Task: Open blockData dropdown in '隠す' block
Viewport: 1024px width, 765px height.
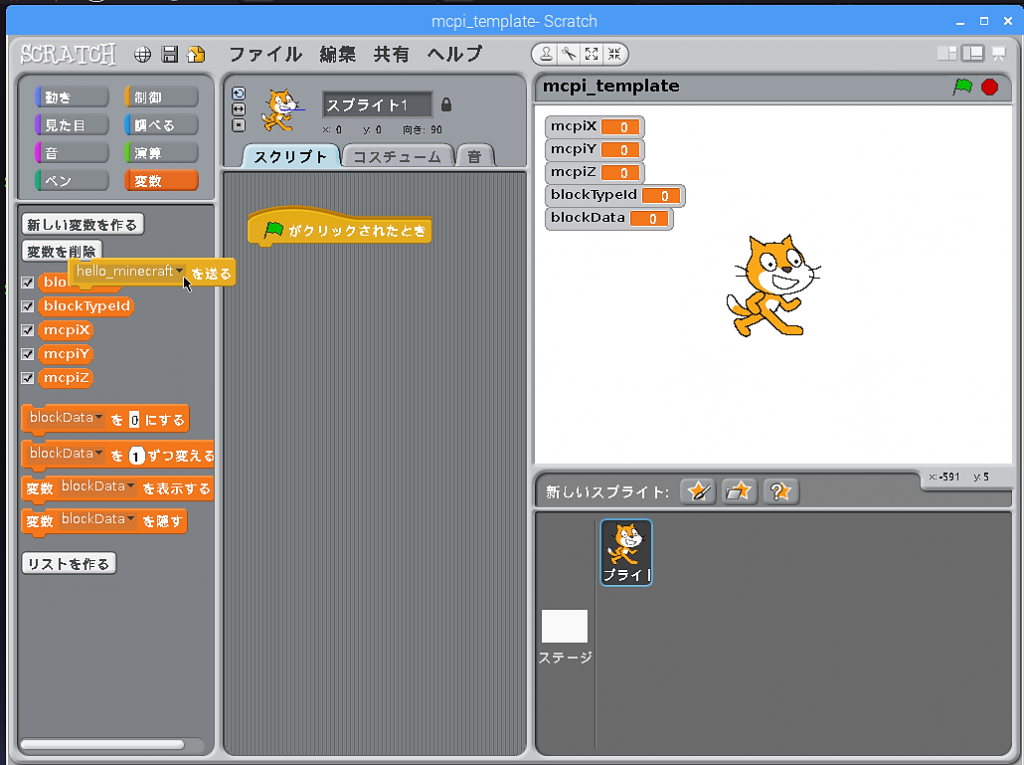Action: click(x=130, y=520)
